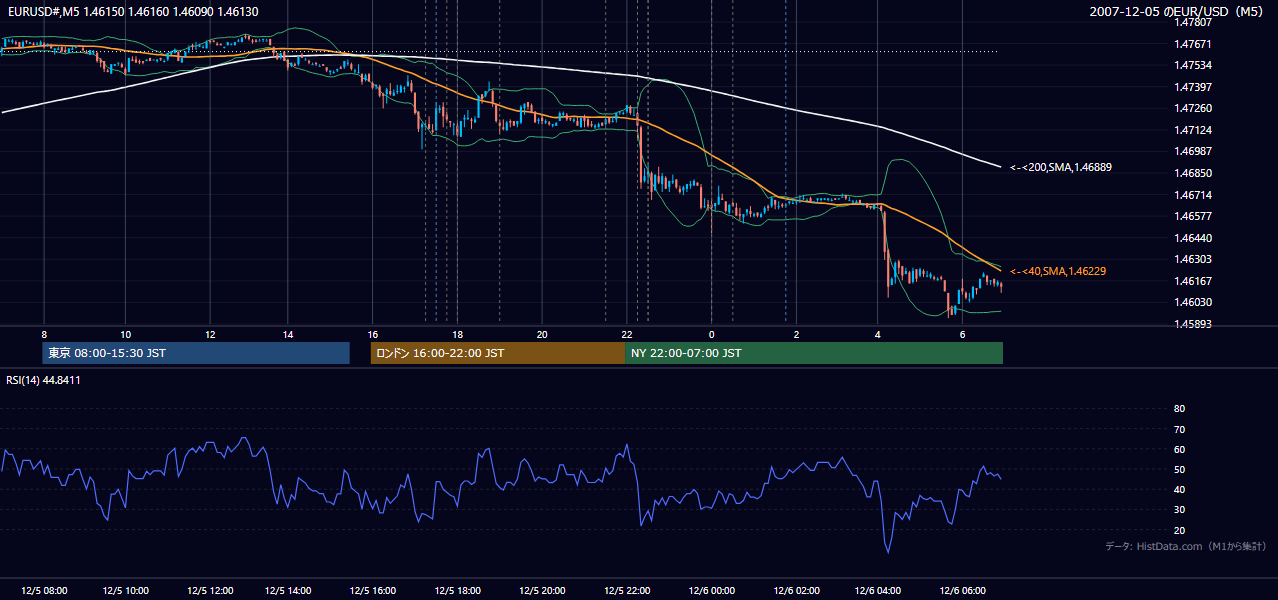Click price level 1.47397 on the axis
Screen dimensions: 1278x600
(x=1193, y=87)
